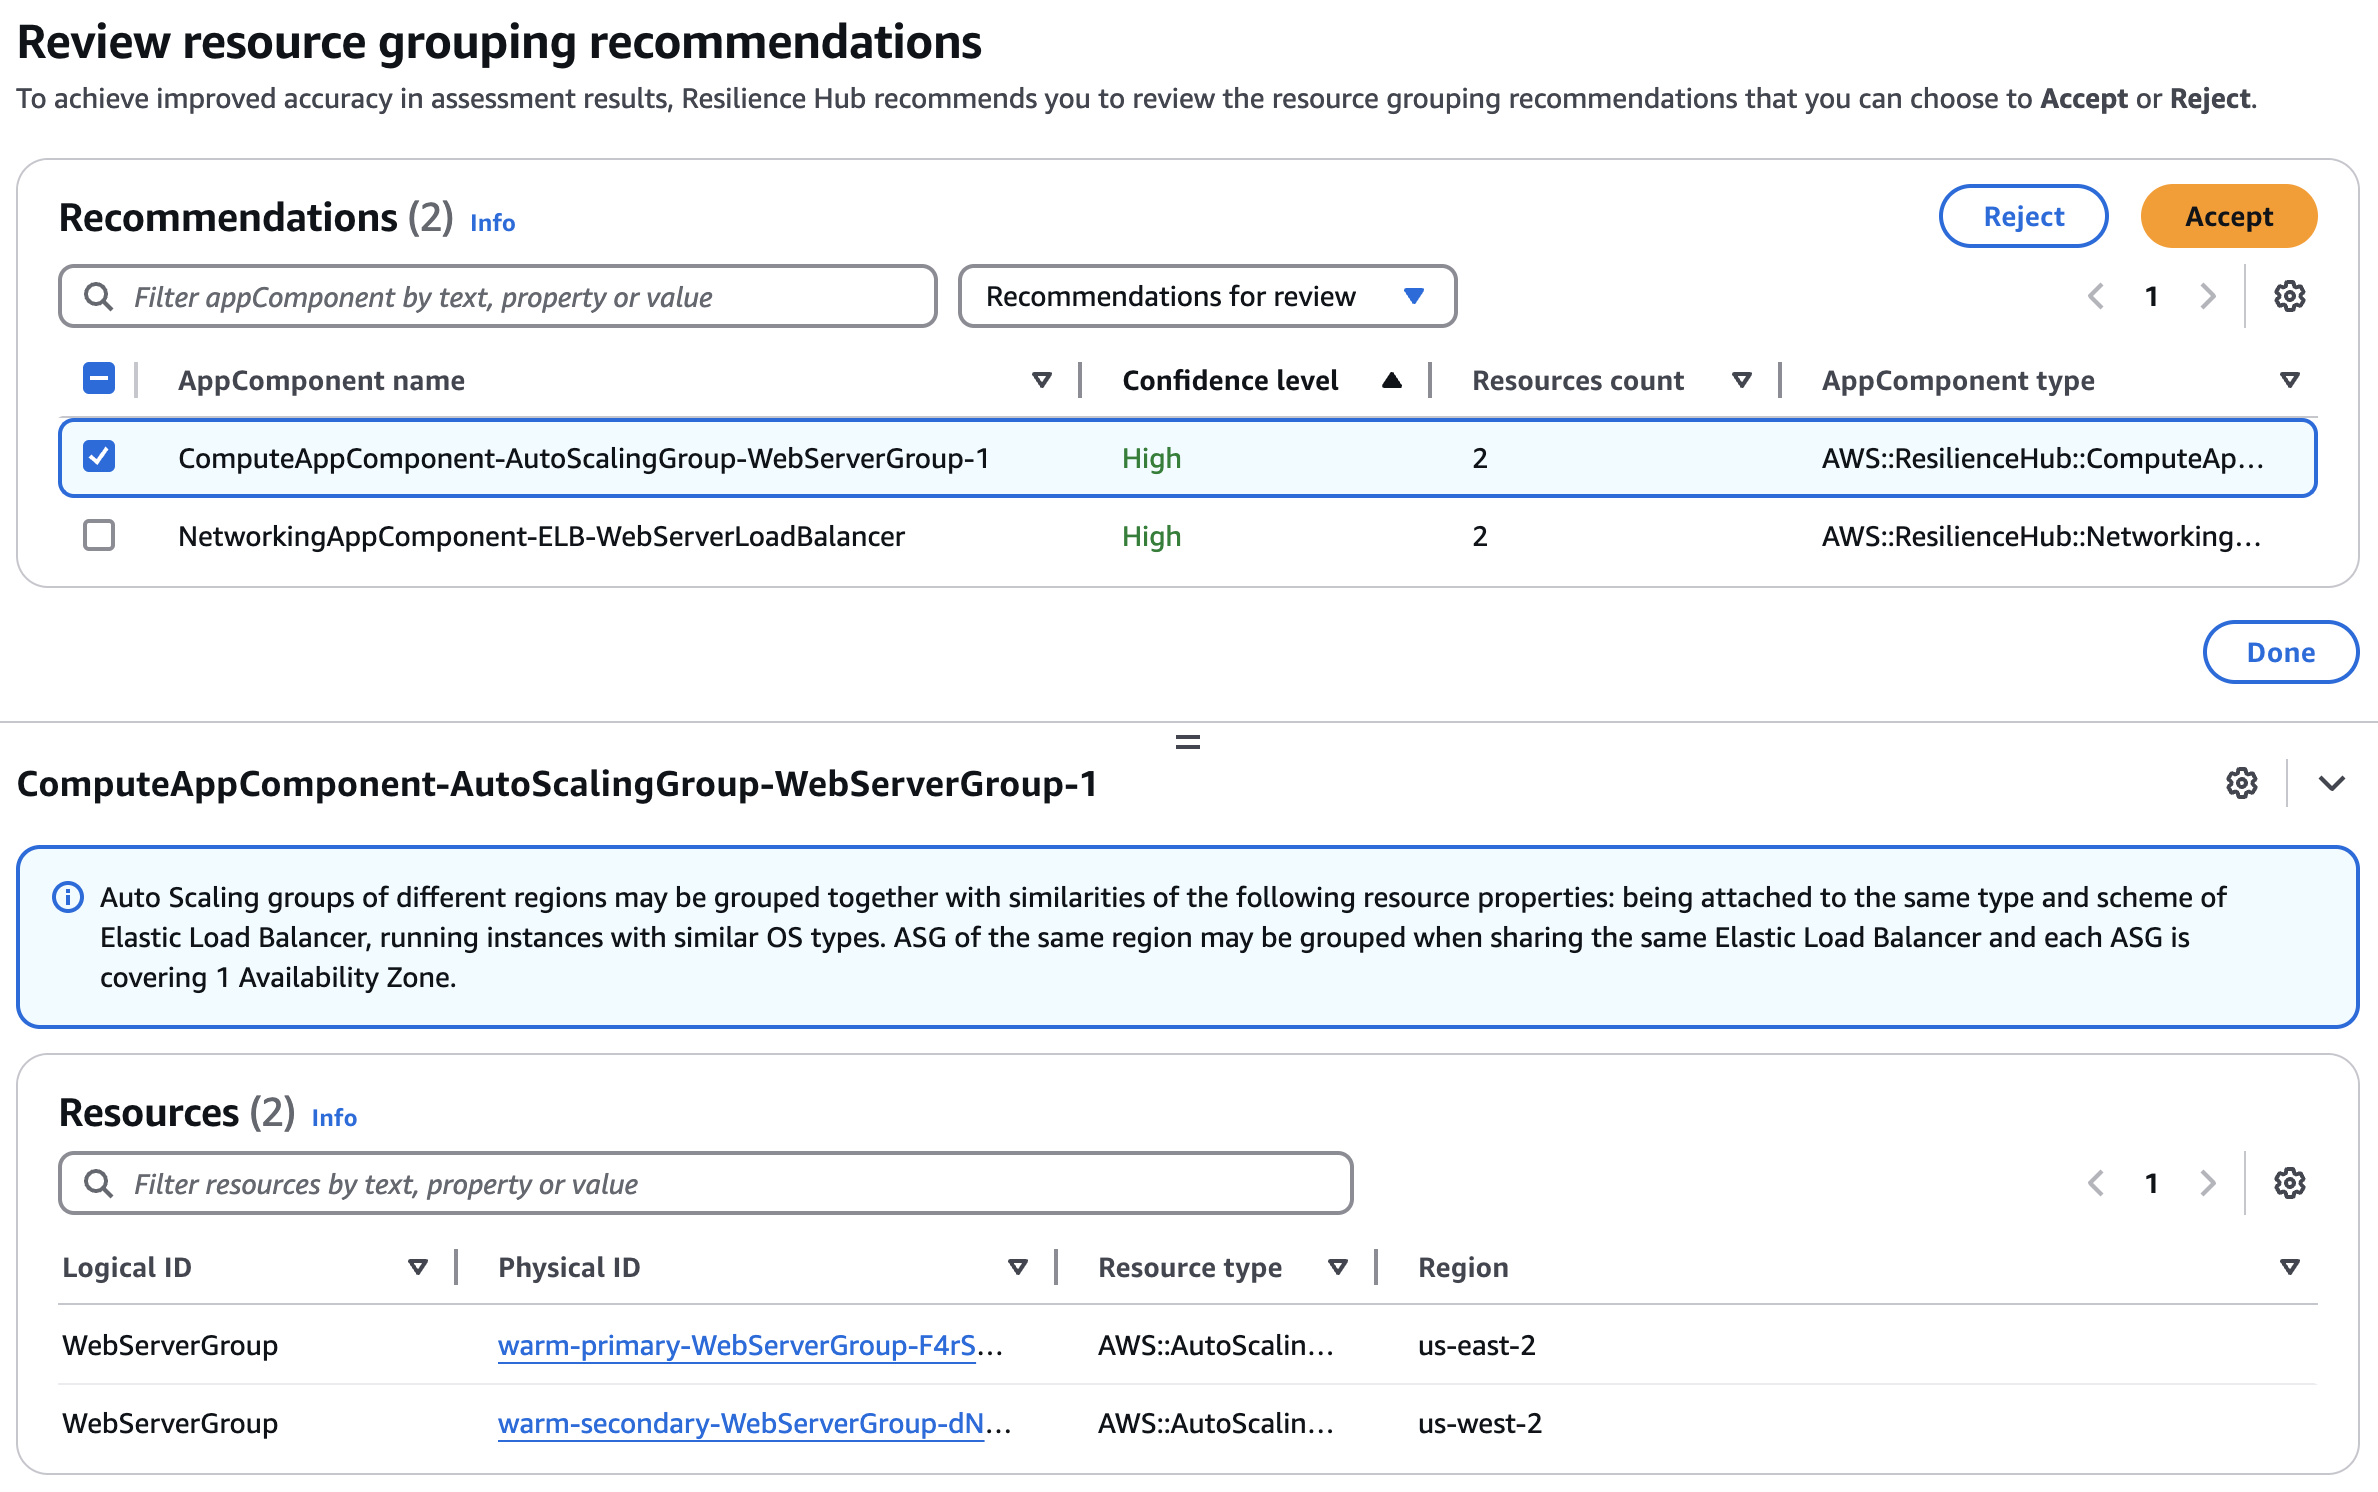Uncheck the ComputeAppComponent-AutoScalingGroup row
The width and height of the screenshot is (2378, 1492).
point(99,457)
